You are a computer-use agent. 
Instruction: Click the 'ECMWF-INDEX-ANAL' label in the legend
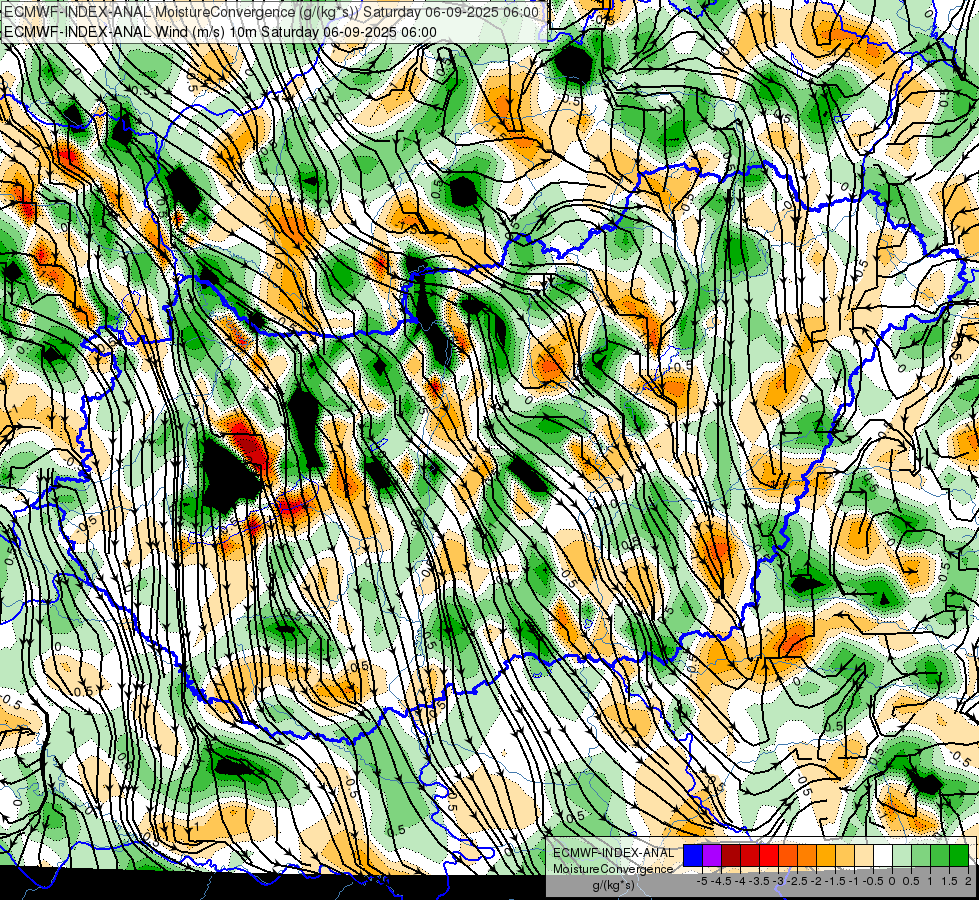[613, 853]
